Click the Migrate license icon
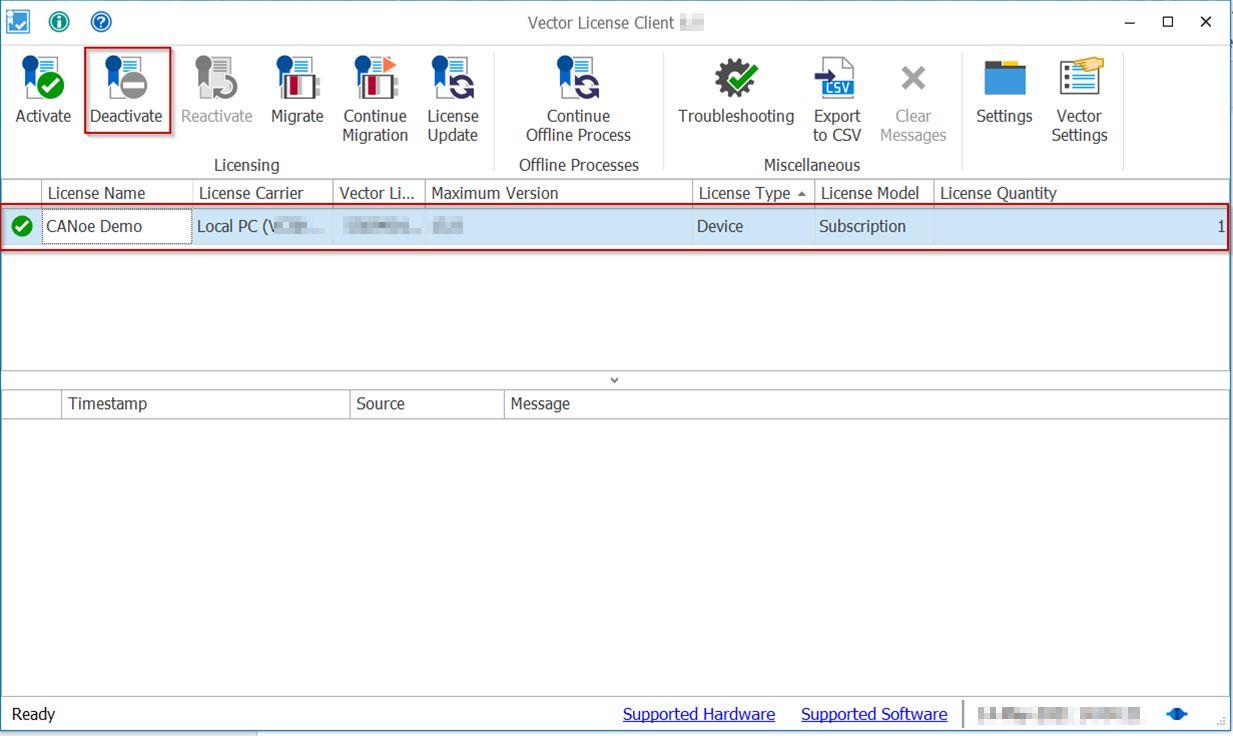 coord(297,80)
